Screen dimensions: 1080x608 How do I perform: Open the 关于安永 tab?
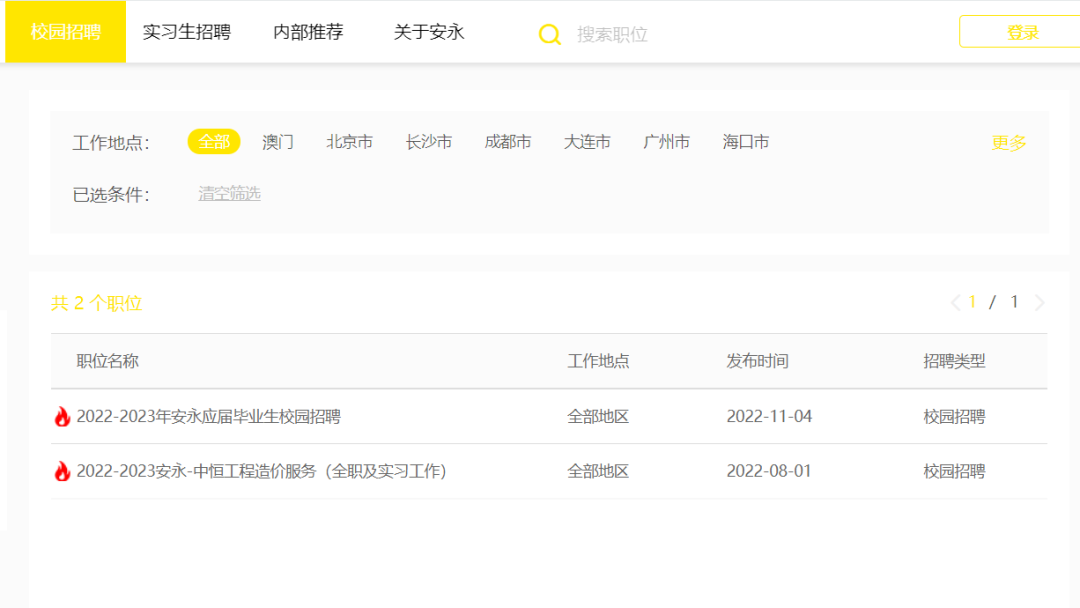[x=428, y=32]
